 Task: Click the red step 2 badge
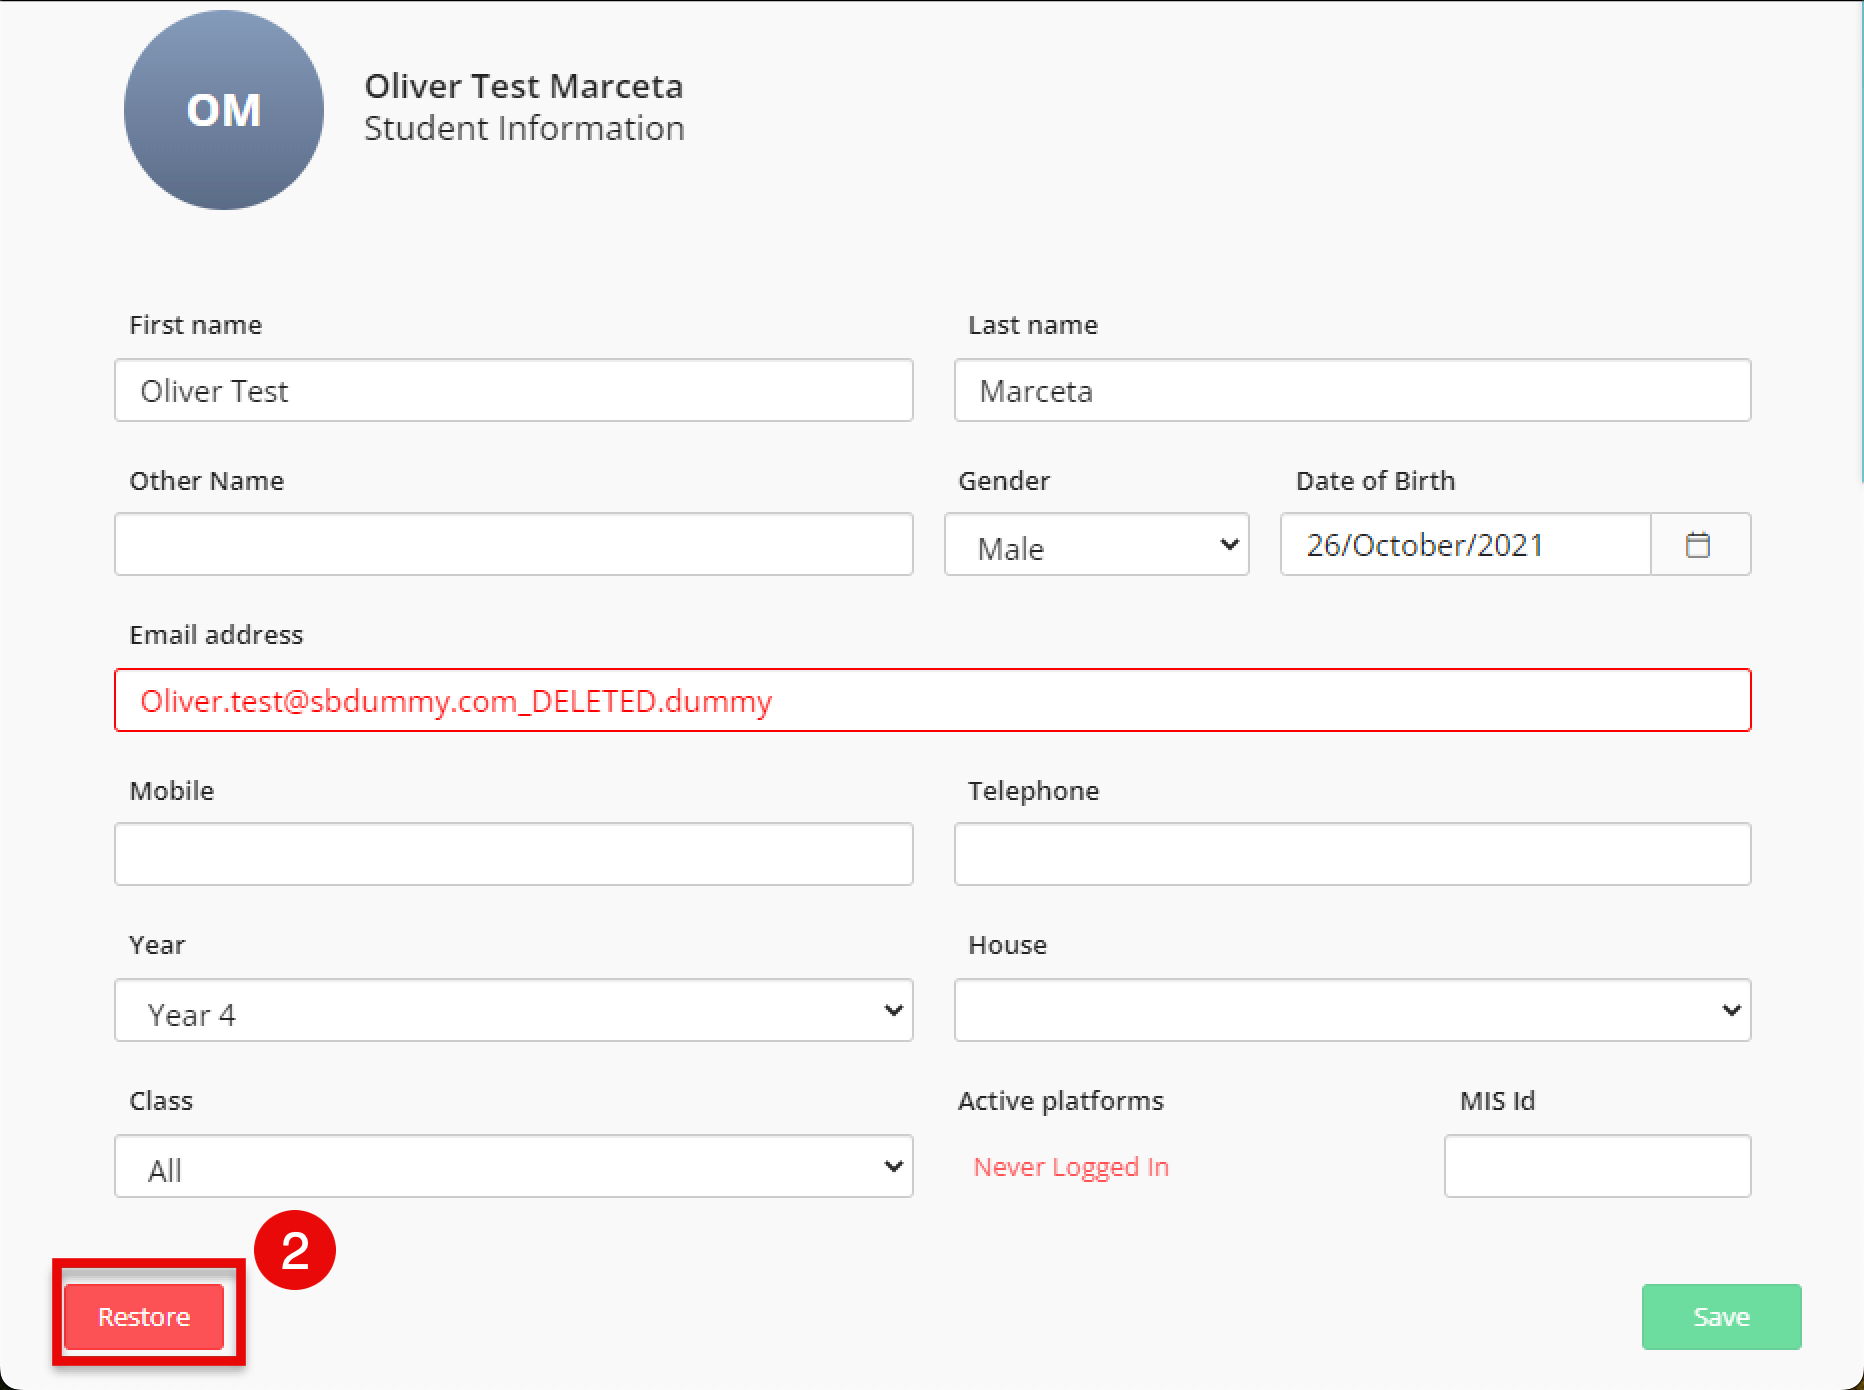coord(295,1250)
